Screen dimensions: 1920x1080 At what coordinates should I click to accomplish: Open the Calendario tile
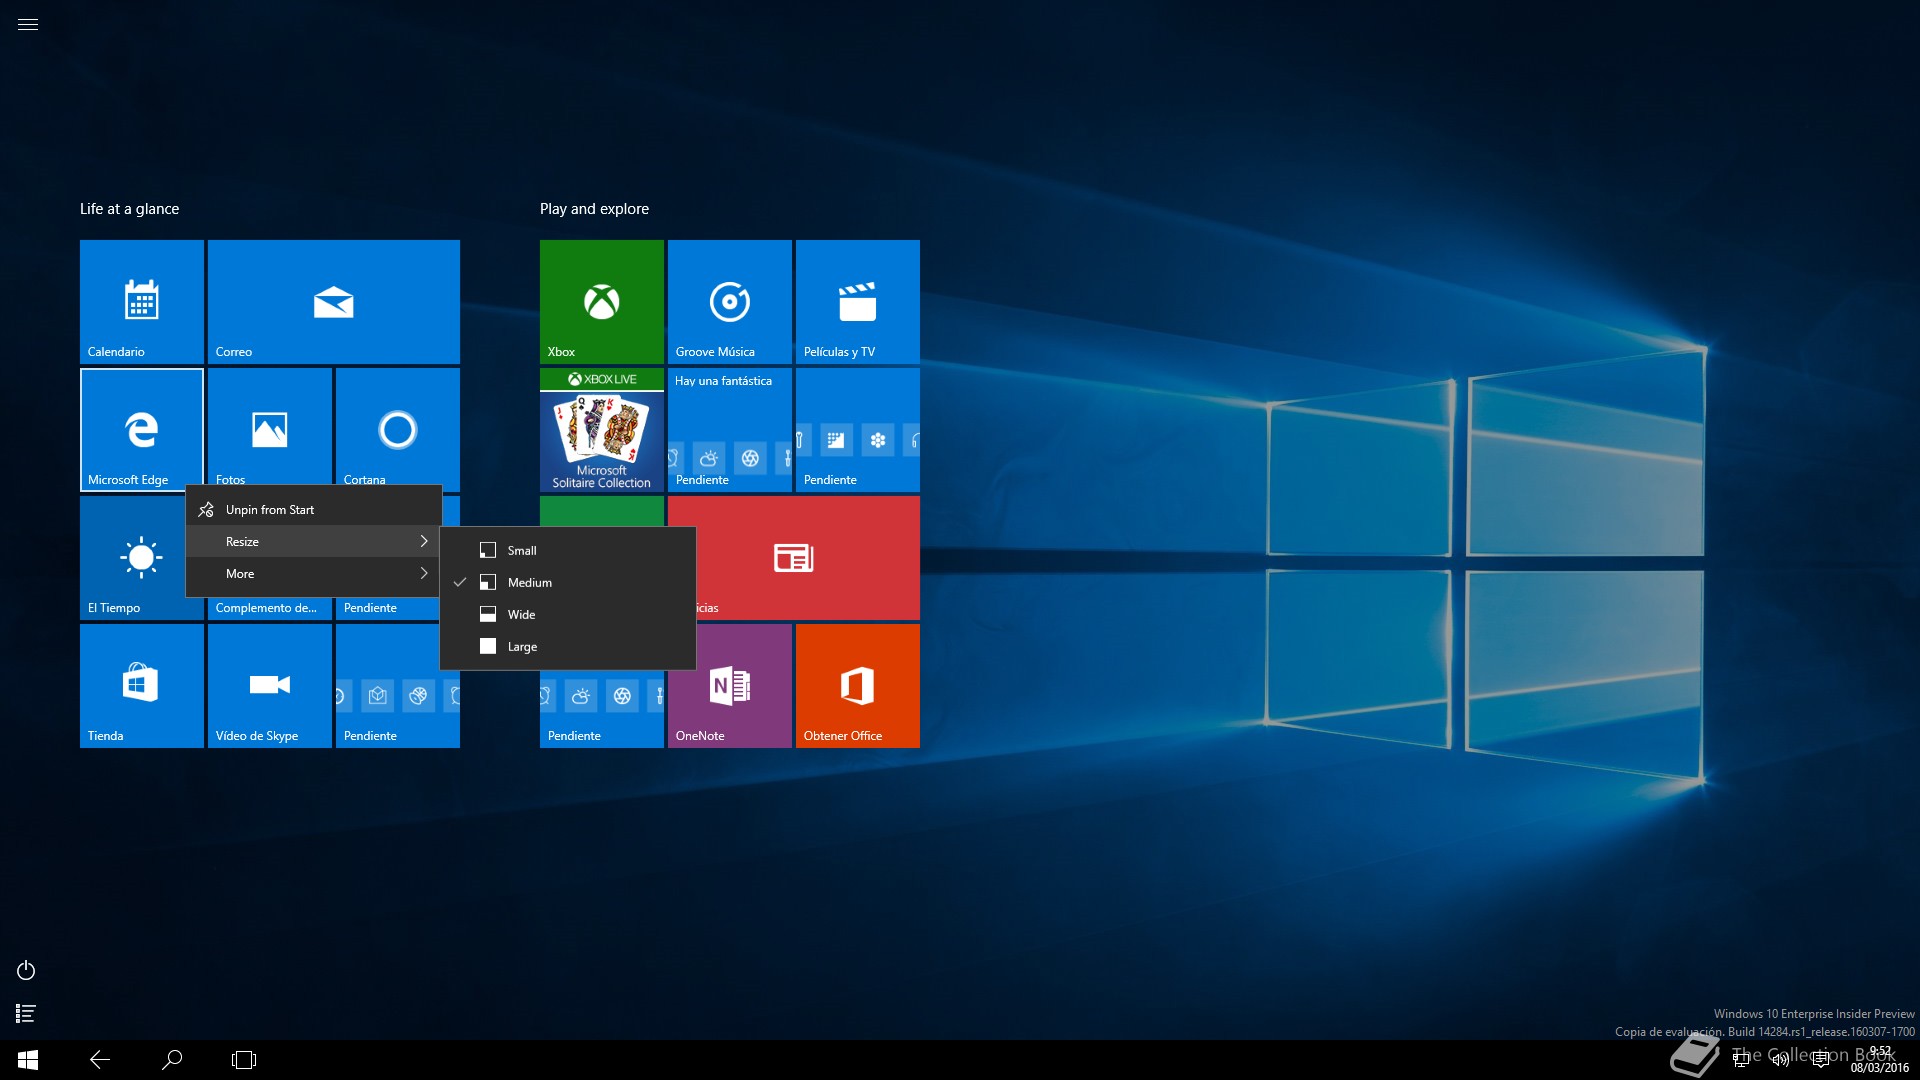(x=142, y=302)
